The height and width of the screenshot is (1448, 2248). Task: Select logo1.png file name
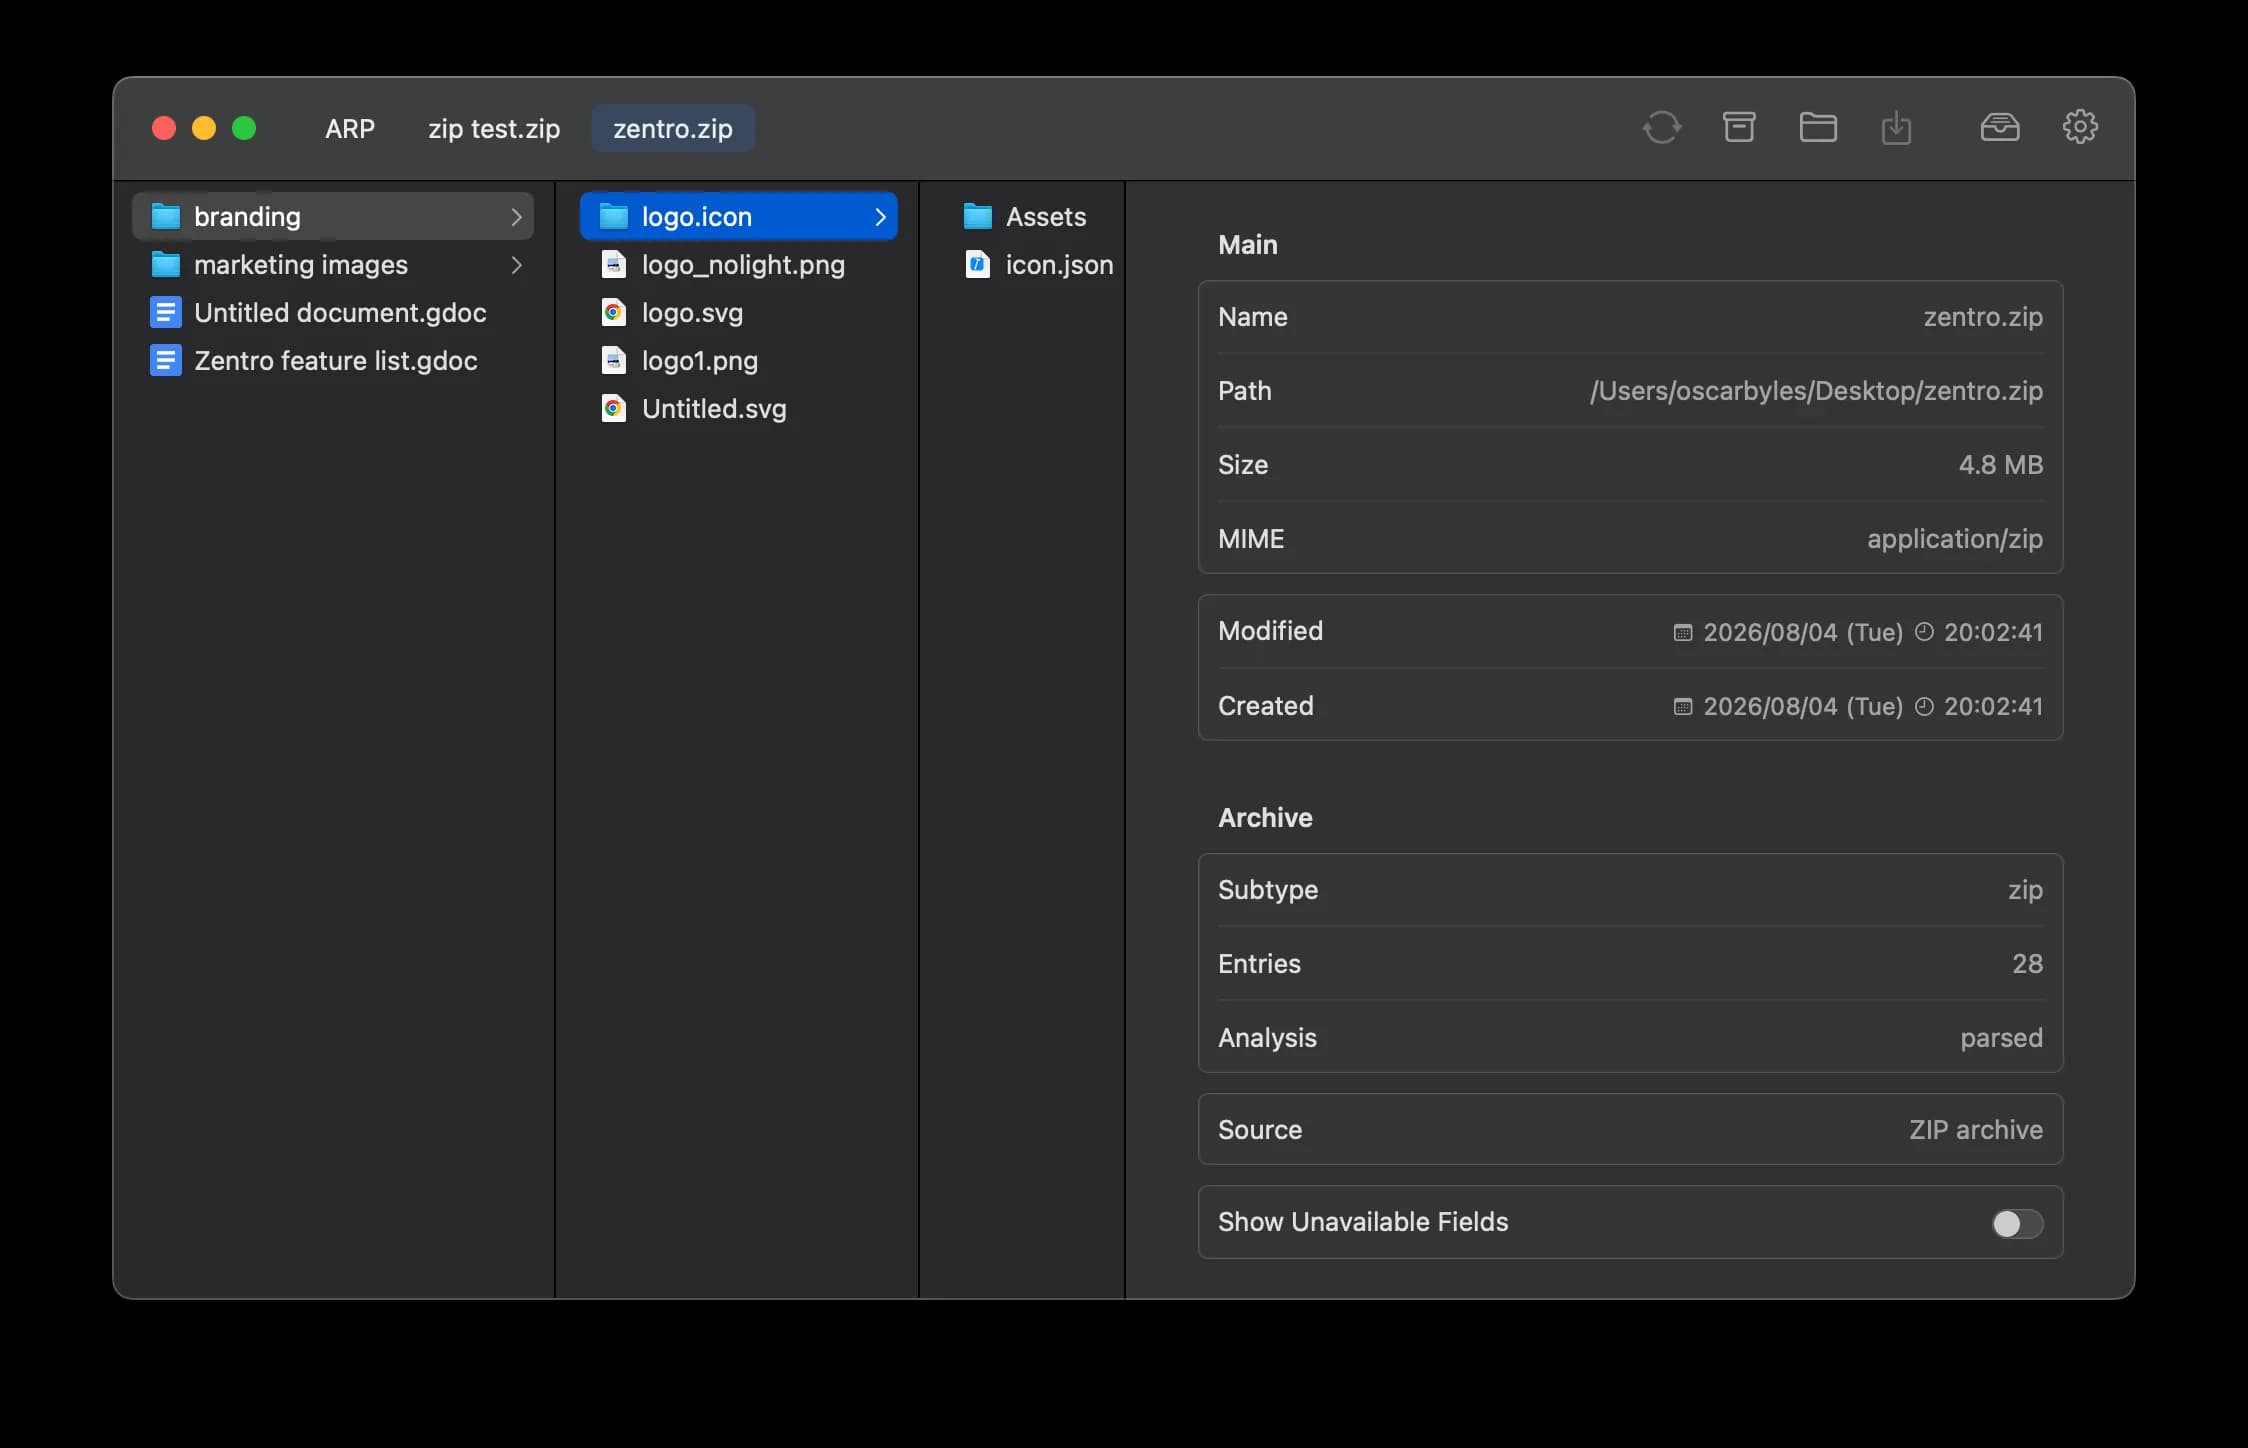[700, 360]
